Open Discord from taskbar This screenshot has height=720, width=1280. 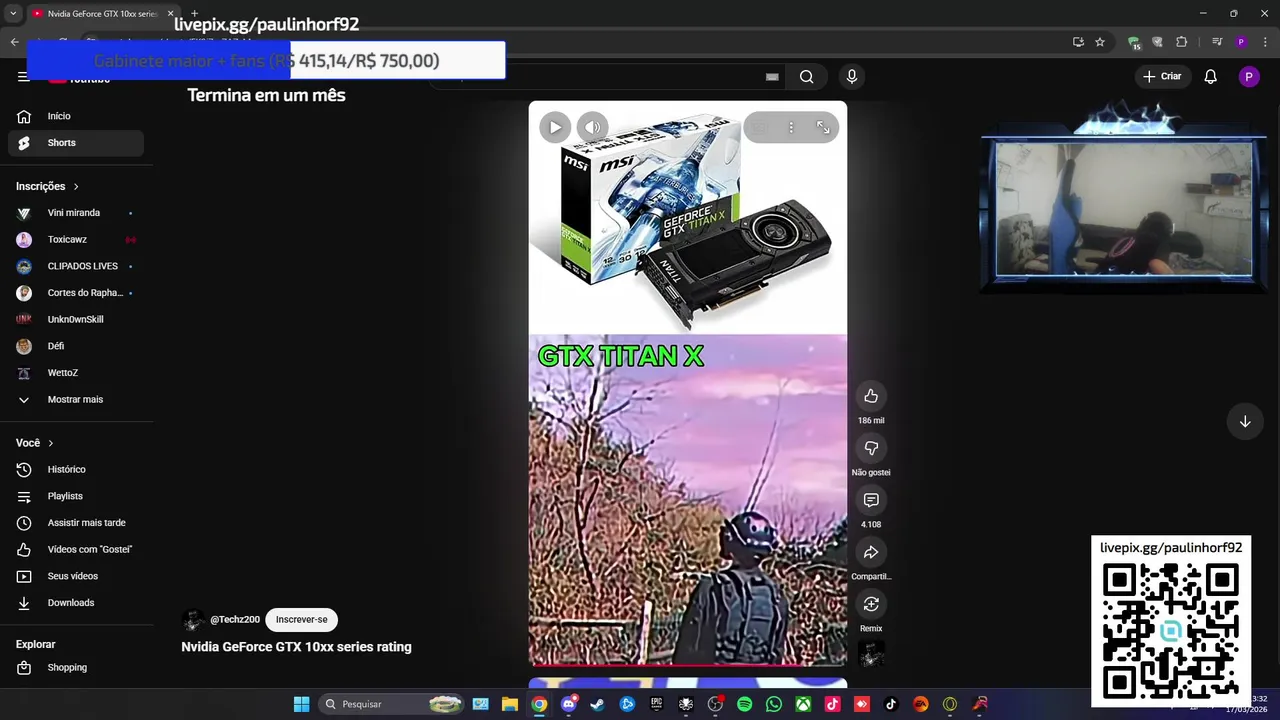coord(568,704)
